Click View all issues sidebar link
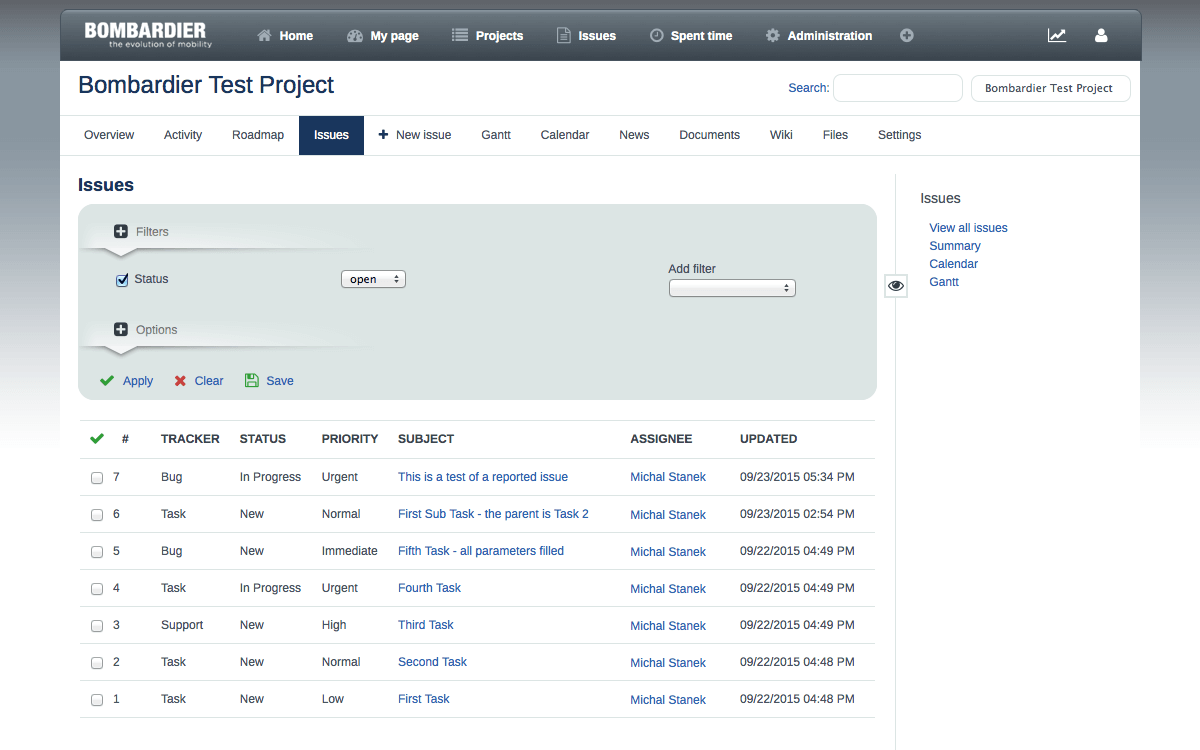 969,228
